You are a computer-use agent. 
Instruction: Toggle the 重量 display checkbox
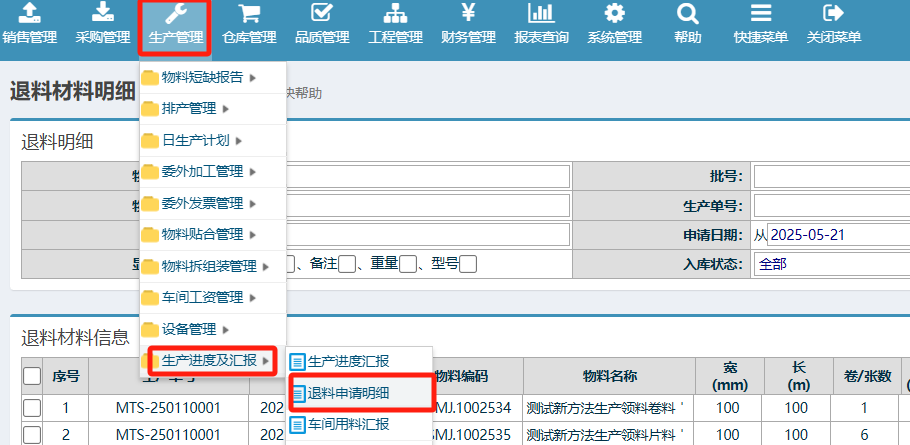(408, 264)
